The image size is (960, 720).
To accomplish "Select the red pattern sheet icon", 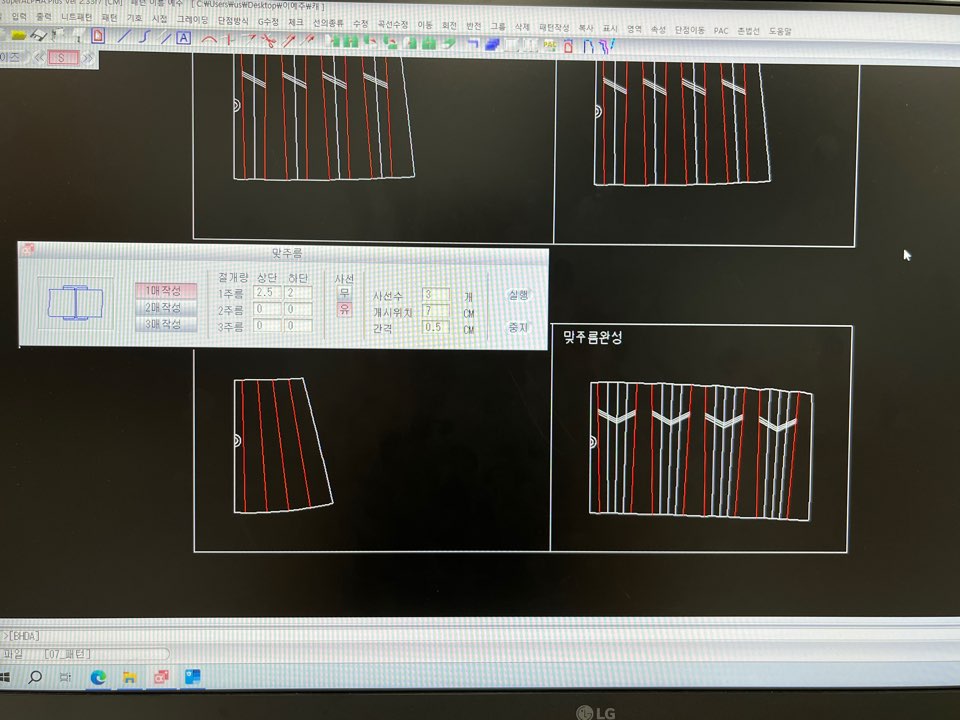I will 97,36.
